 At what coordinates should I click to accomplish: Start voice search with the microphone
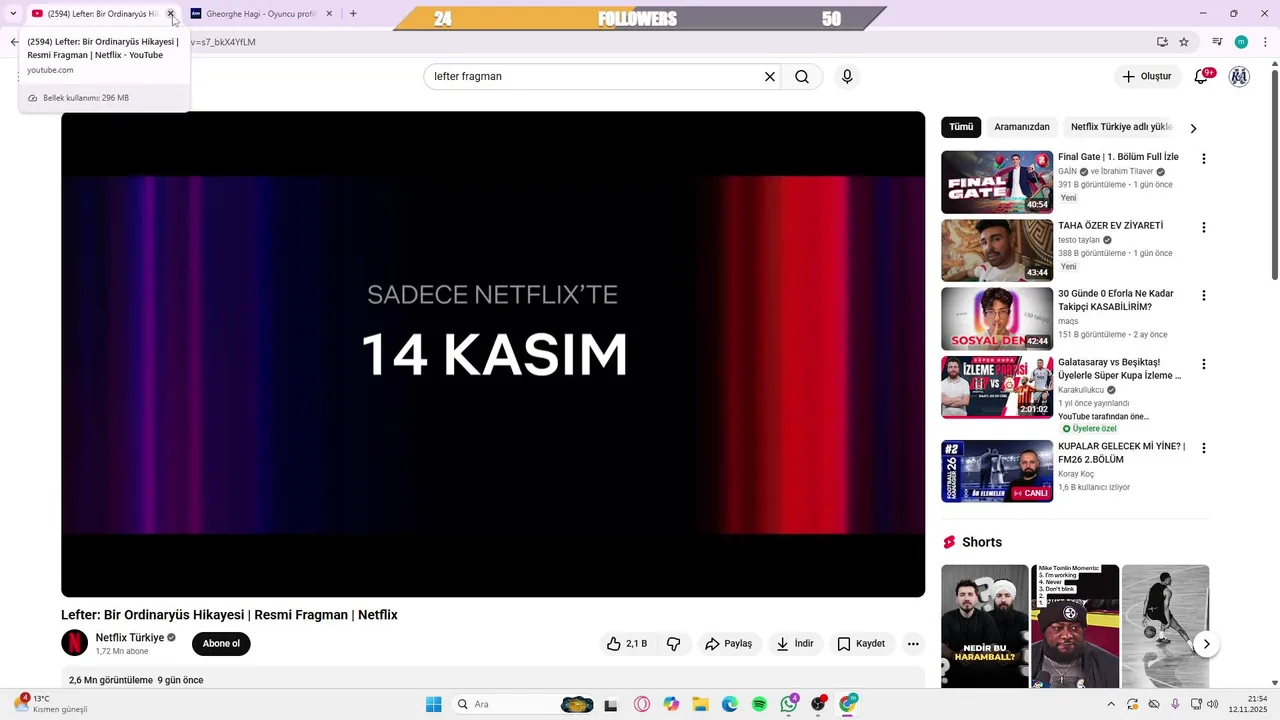click(x=847, y=77)
